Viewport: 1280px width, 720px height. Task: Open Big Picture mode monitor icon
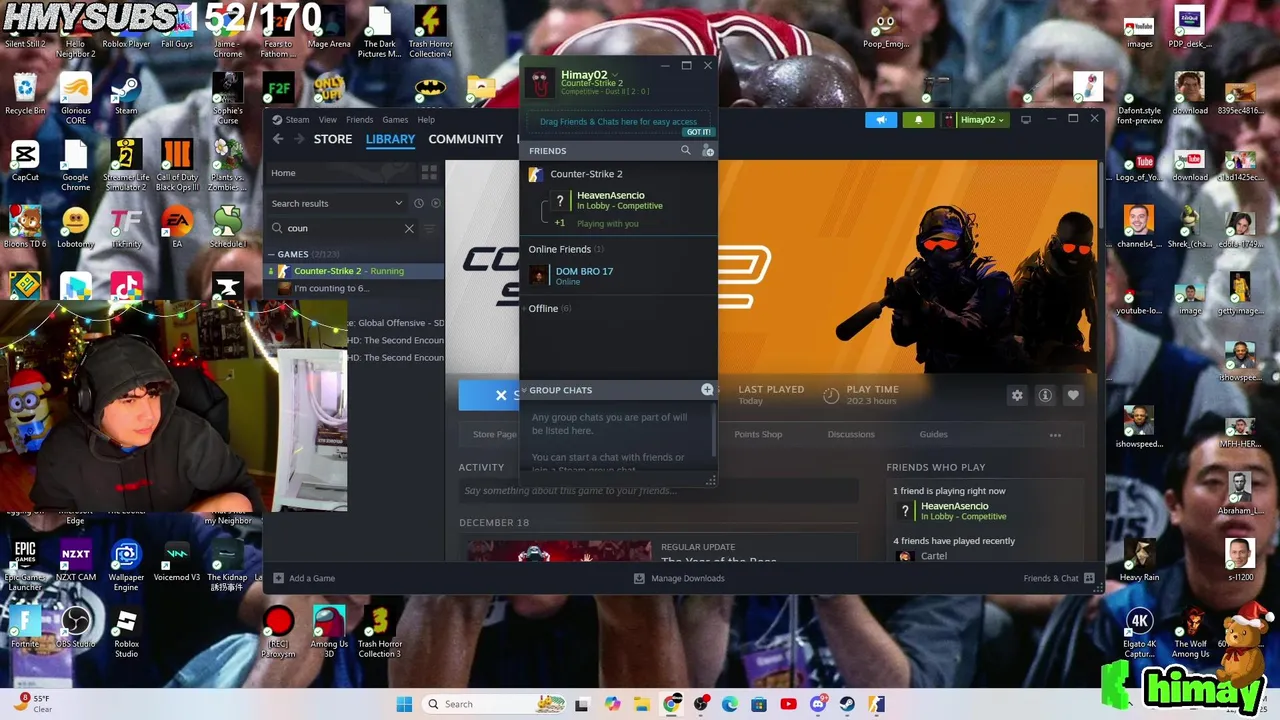click(x=1025, y=120)
